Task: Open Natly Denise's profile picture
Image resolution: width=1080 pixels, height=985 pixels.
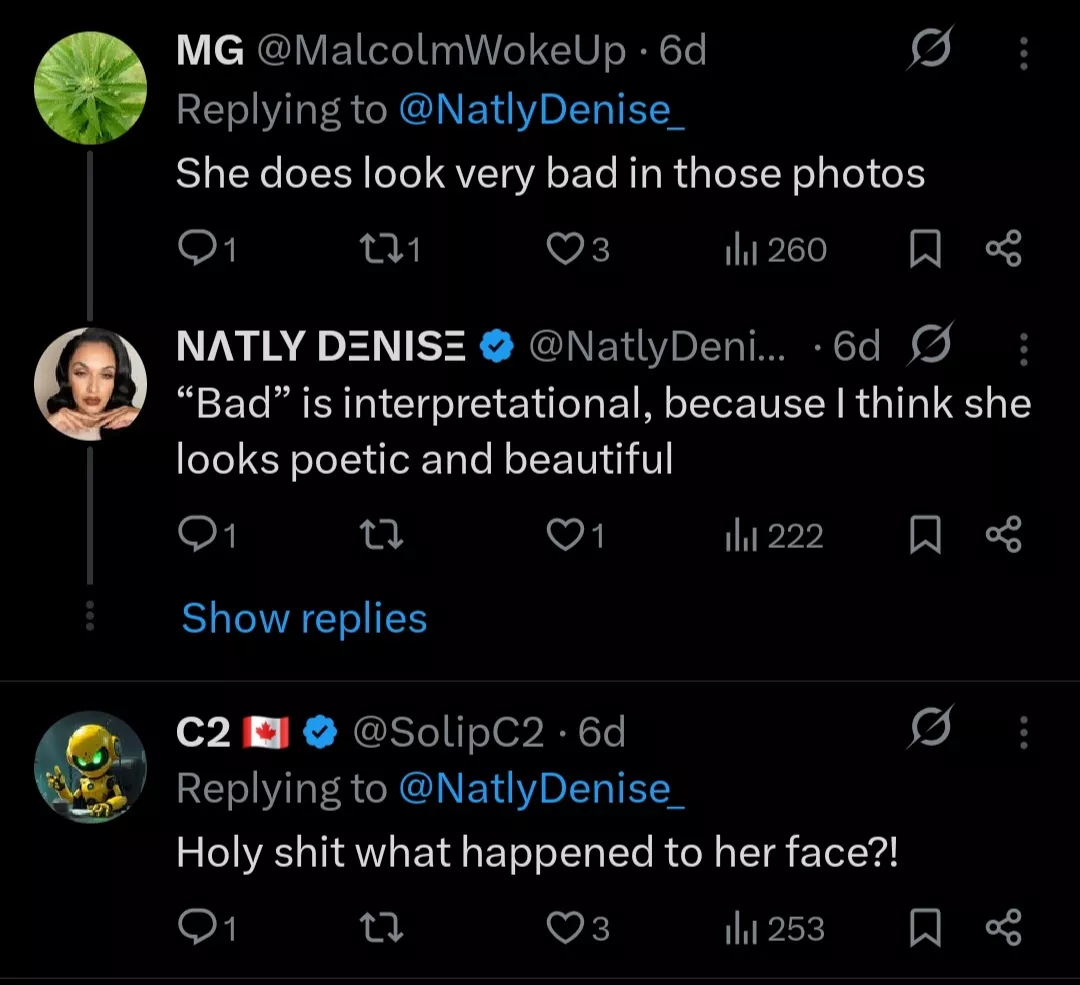Action: click(90, 384)
